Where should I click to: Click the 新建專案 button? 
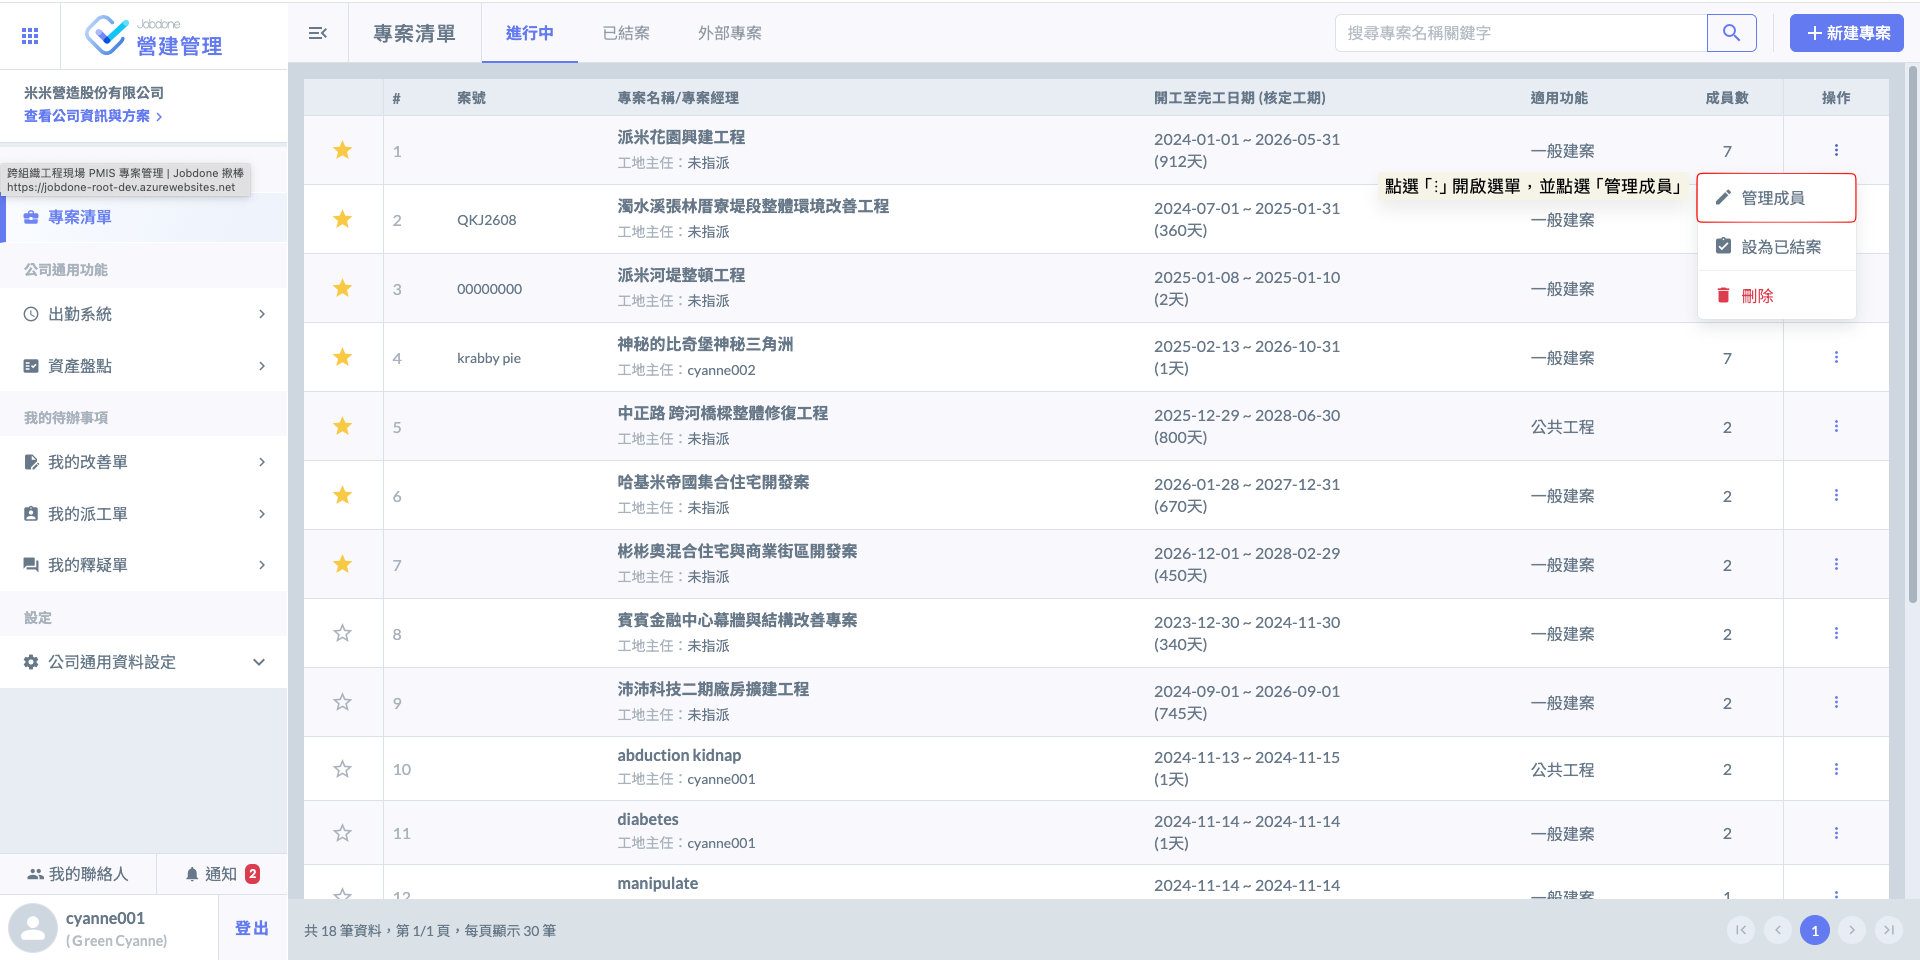pyautogui.click(x=1847, y=33)
